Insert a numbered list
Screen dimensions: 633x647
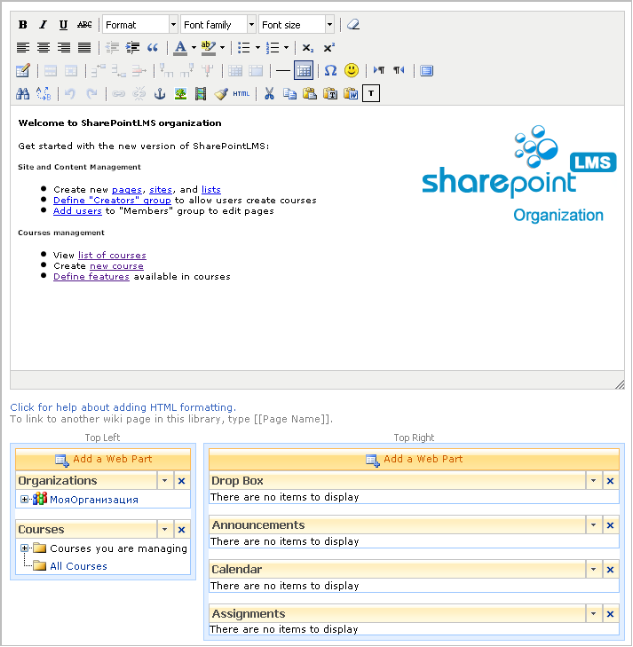click(272, 48)
